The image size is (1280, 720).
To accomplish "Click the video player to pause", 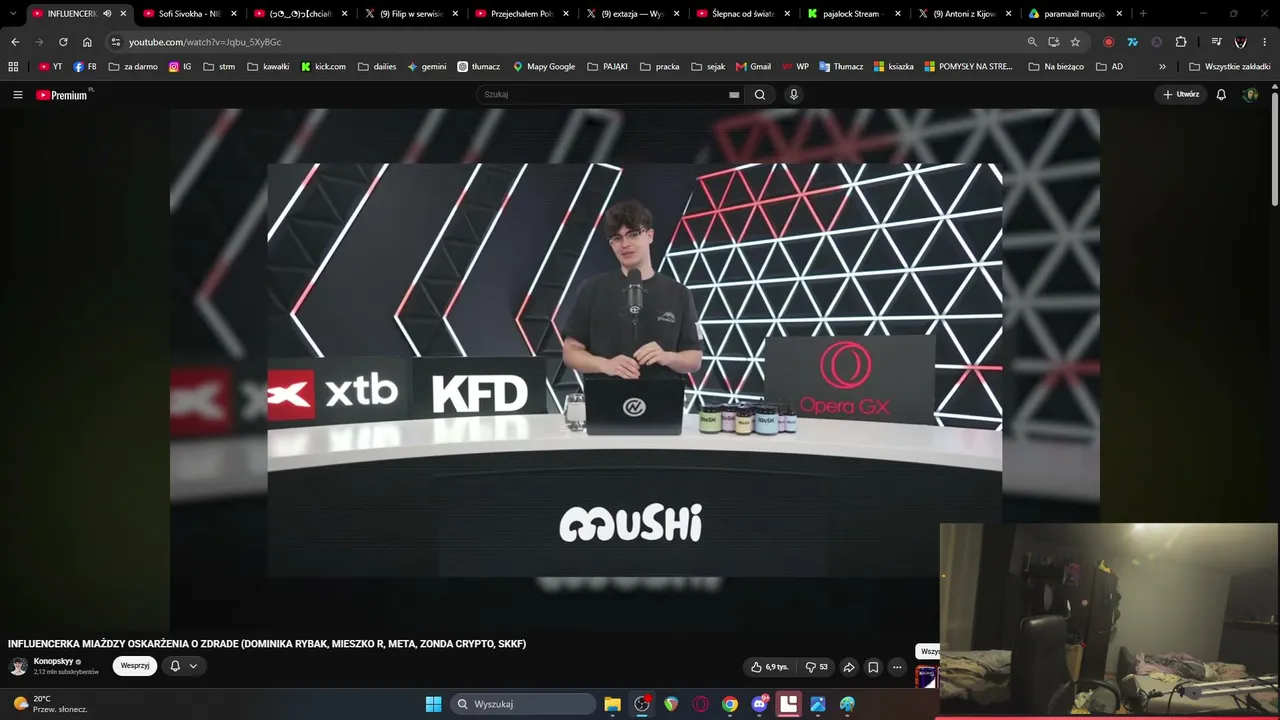I will 634,368.
